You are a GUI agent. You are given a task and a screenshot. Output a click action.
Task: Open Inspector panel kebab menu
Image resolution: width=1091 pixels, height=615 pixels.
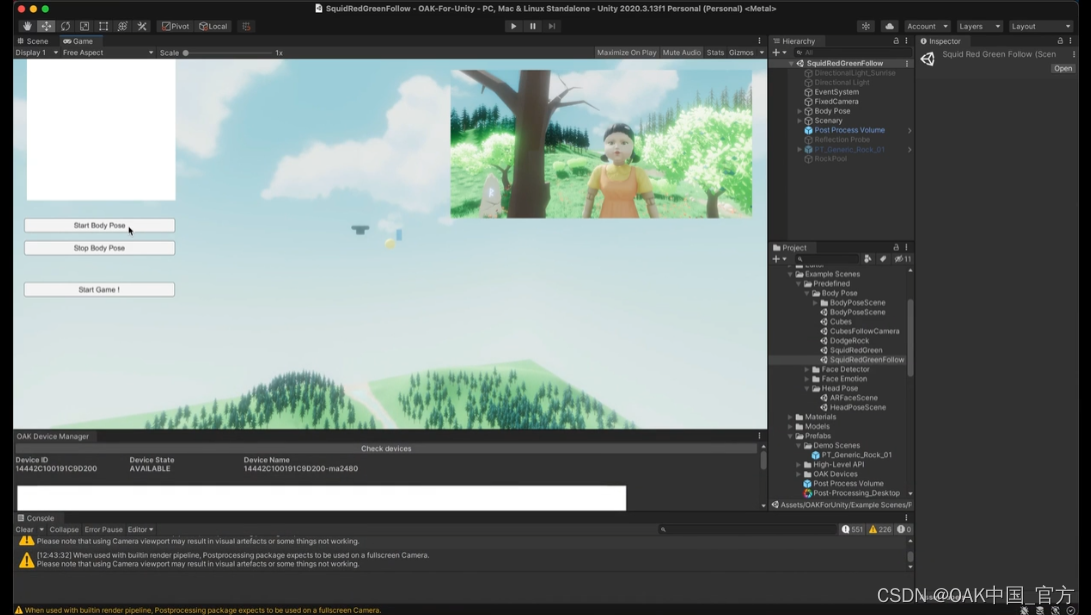(x=1070, y=41)
